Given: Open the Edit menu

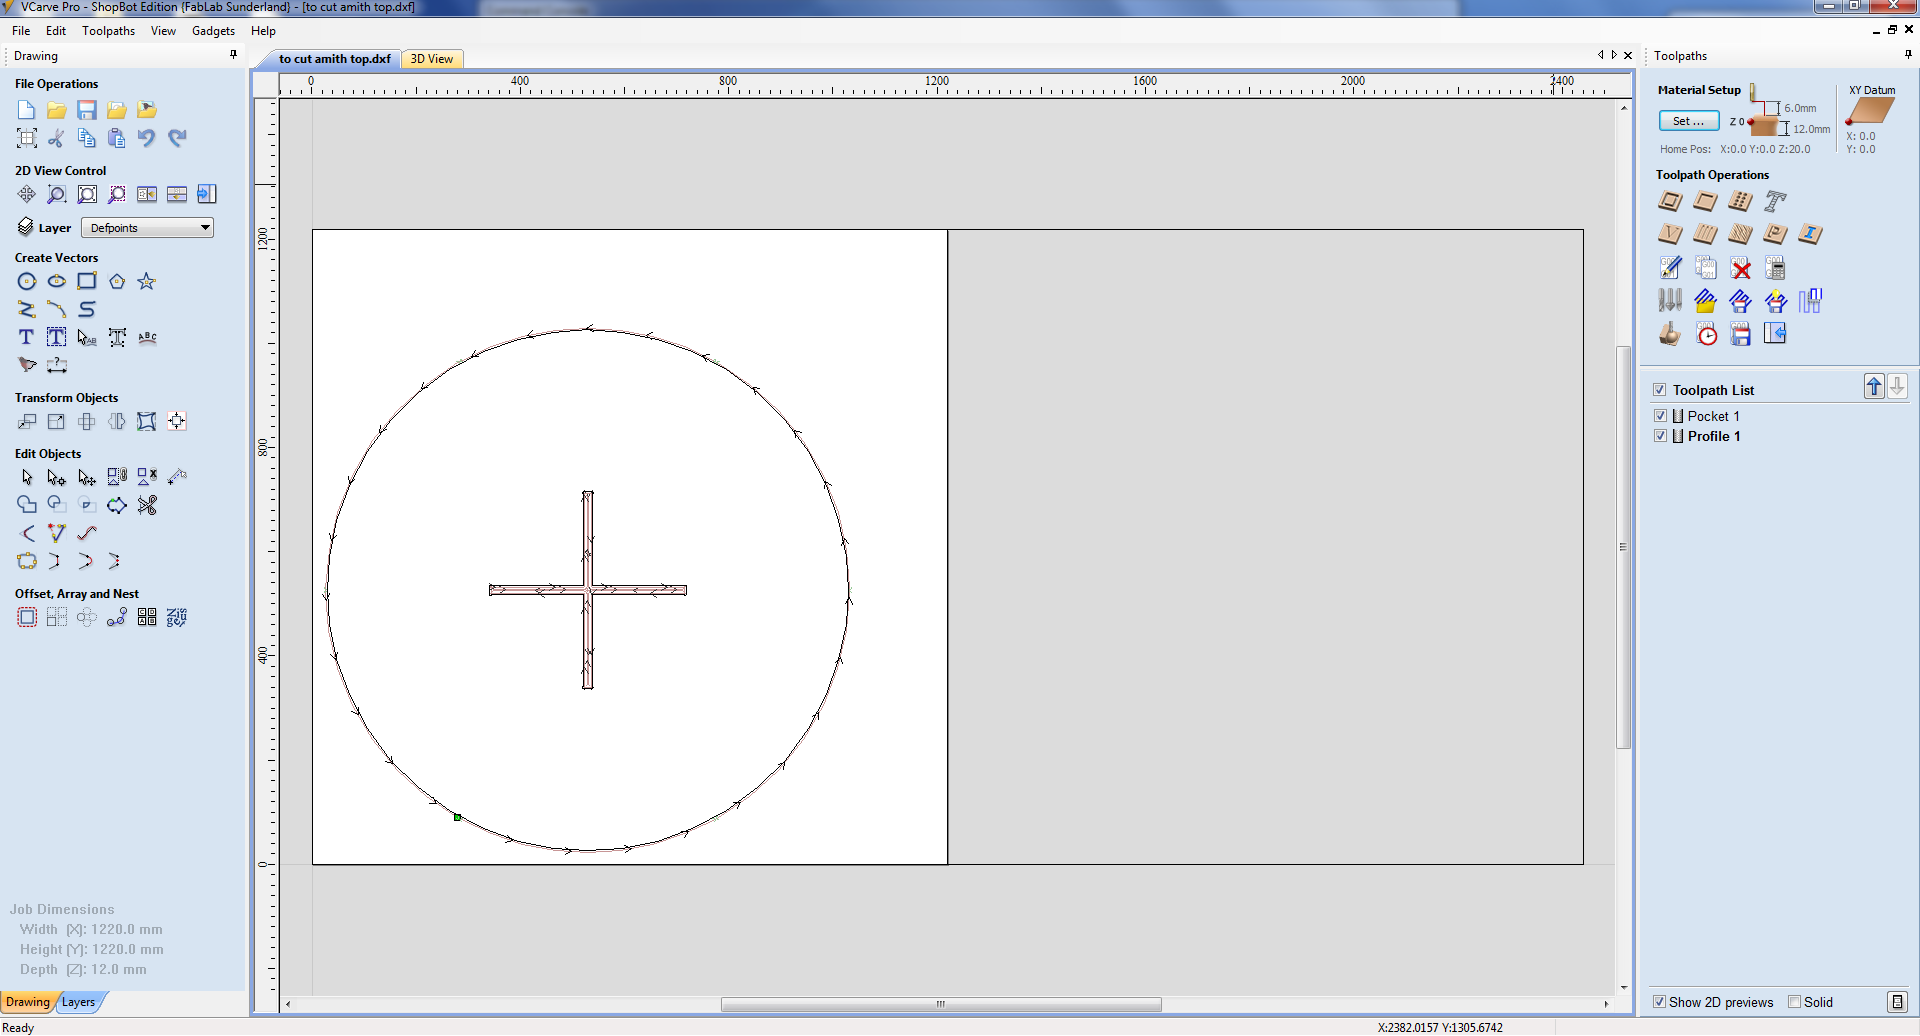Looking at the screenshot, I should coord(56,31).
